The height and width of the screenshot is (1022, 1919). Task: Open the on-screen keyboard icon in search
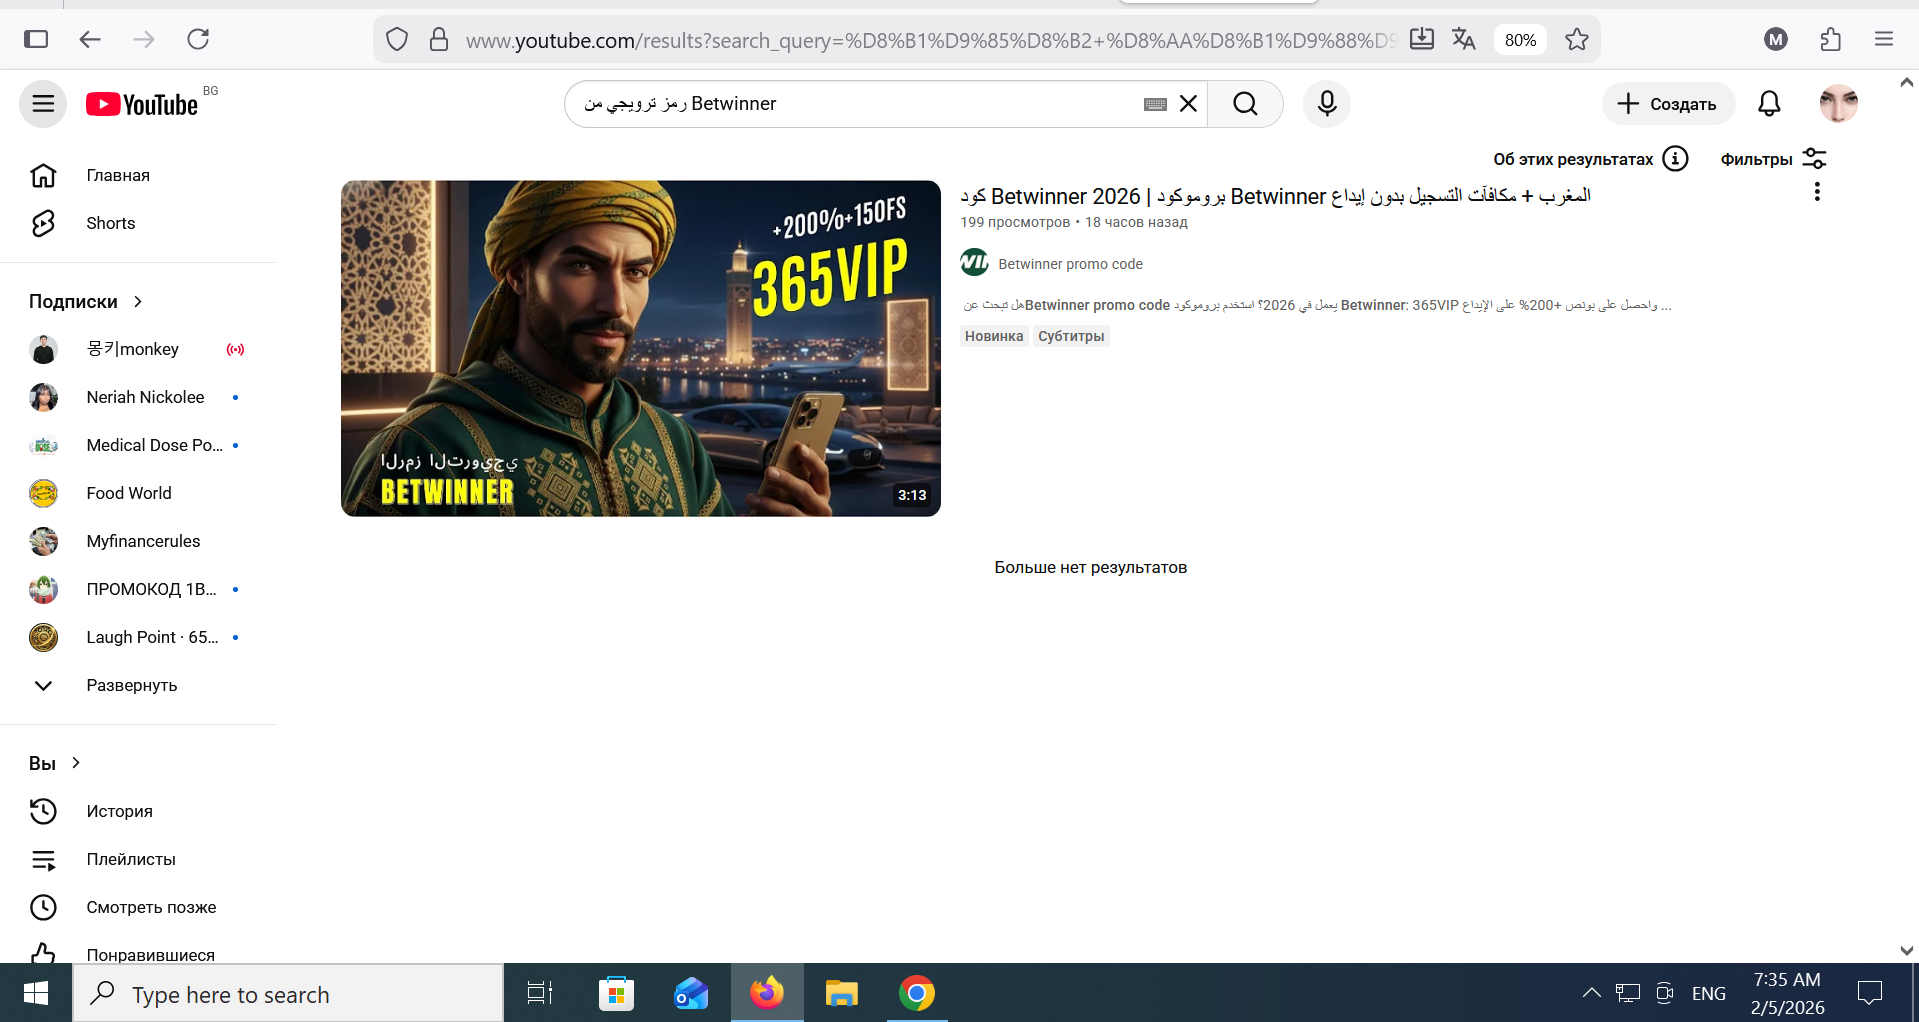click(1155, 104)
